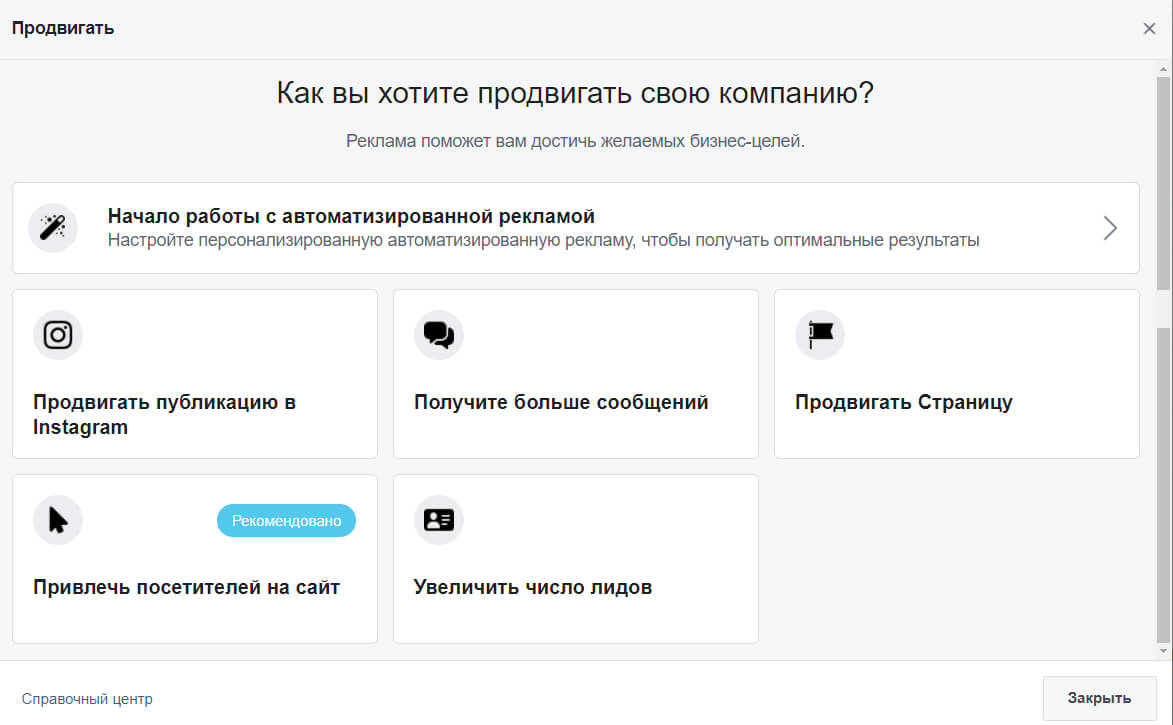The height and width of the screenshot is (725, 1173).
Task: Click the Продвигать dialog title
Action: [62, 29]
